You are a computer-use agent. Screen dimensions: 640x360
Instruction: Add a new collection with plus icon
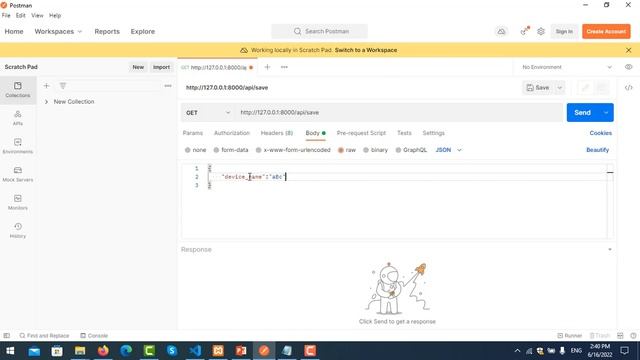coord(47,86)
